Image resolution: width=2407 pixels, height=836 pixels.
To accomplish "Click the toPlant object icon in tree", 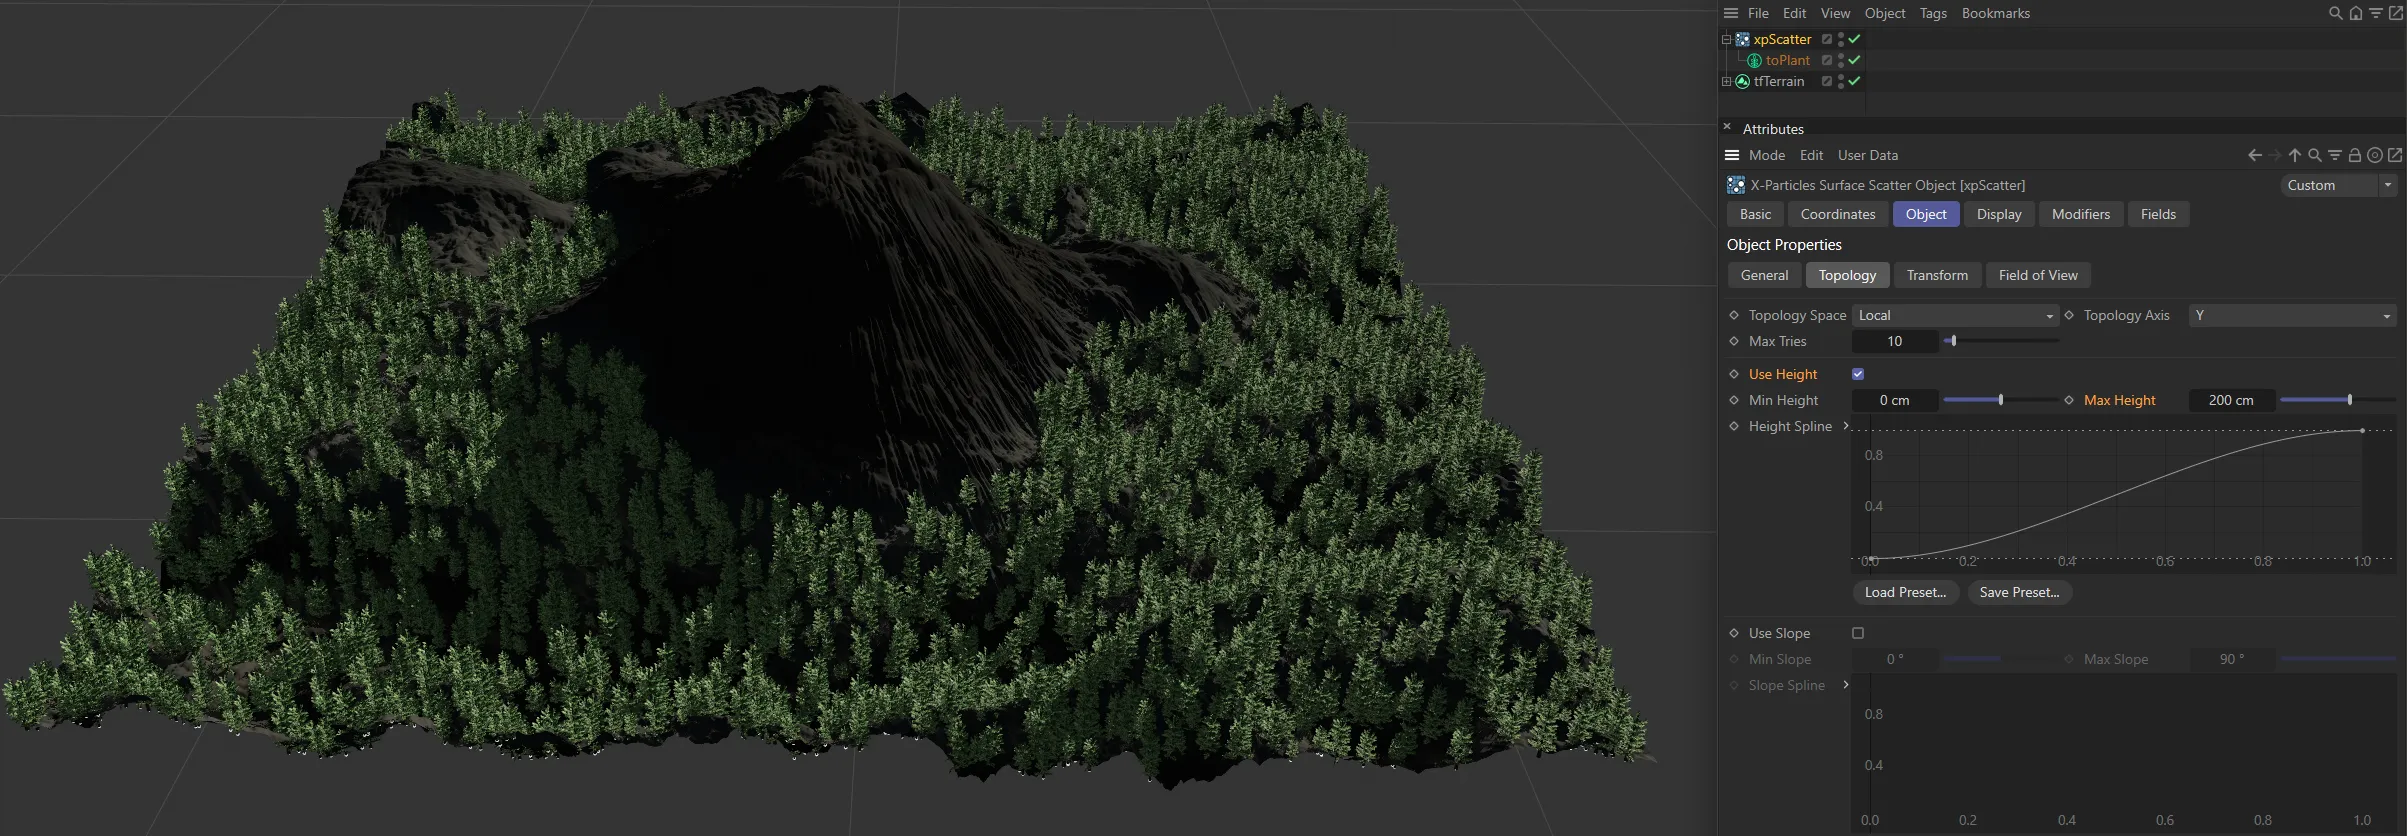I will [1754, 60].
